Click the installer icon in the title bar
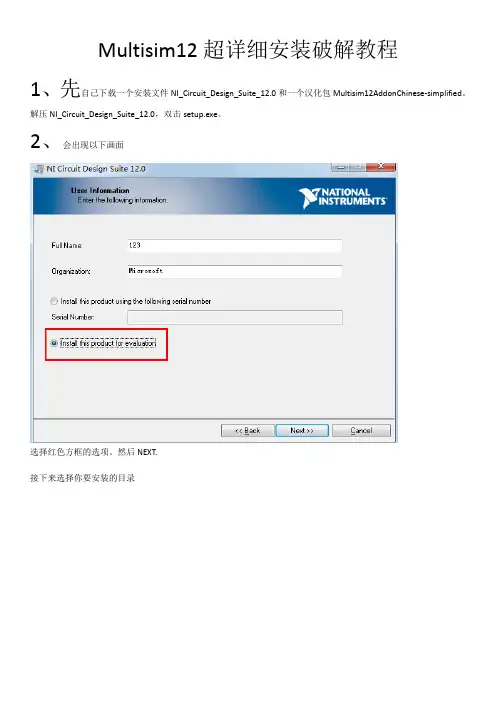 tap(39, 169)
